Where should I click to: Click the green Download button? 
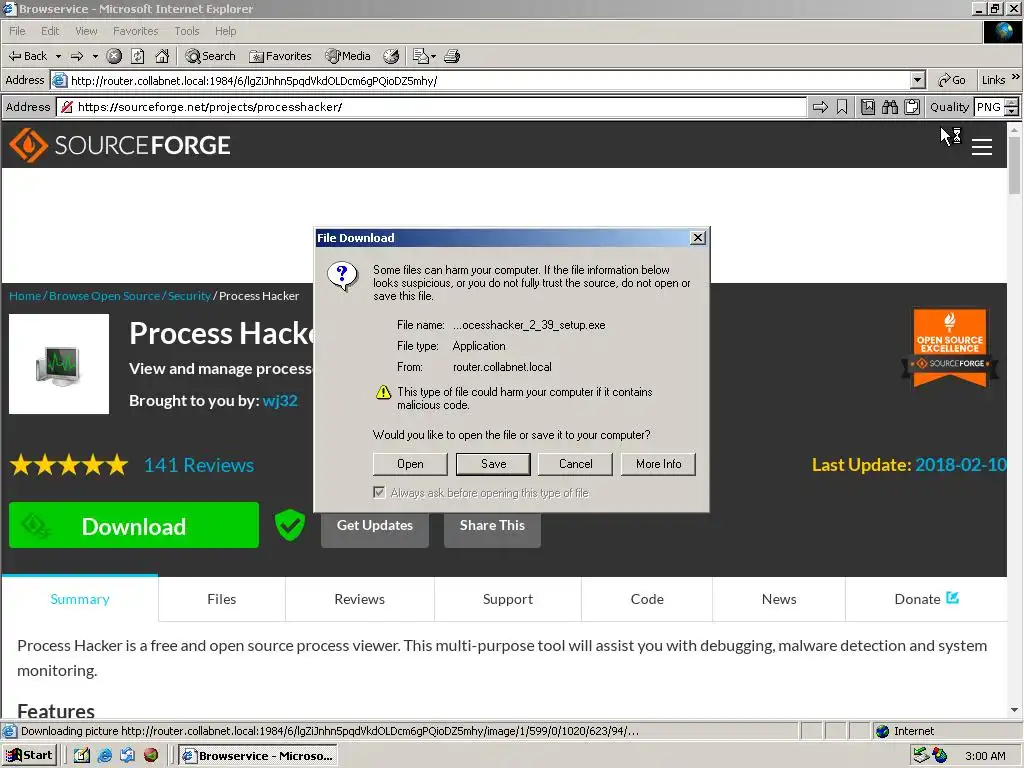click(134, 525)
